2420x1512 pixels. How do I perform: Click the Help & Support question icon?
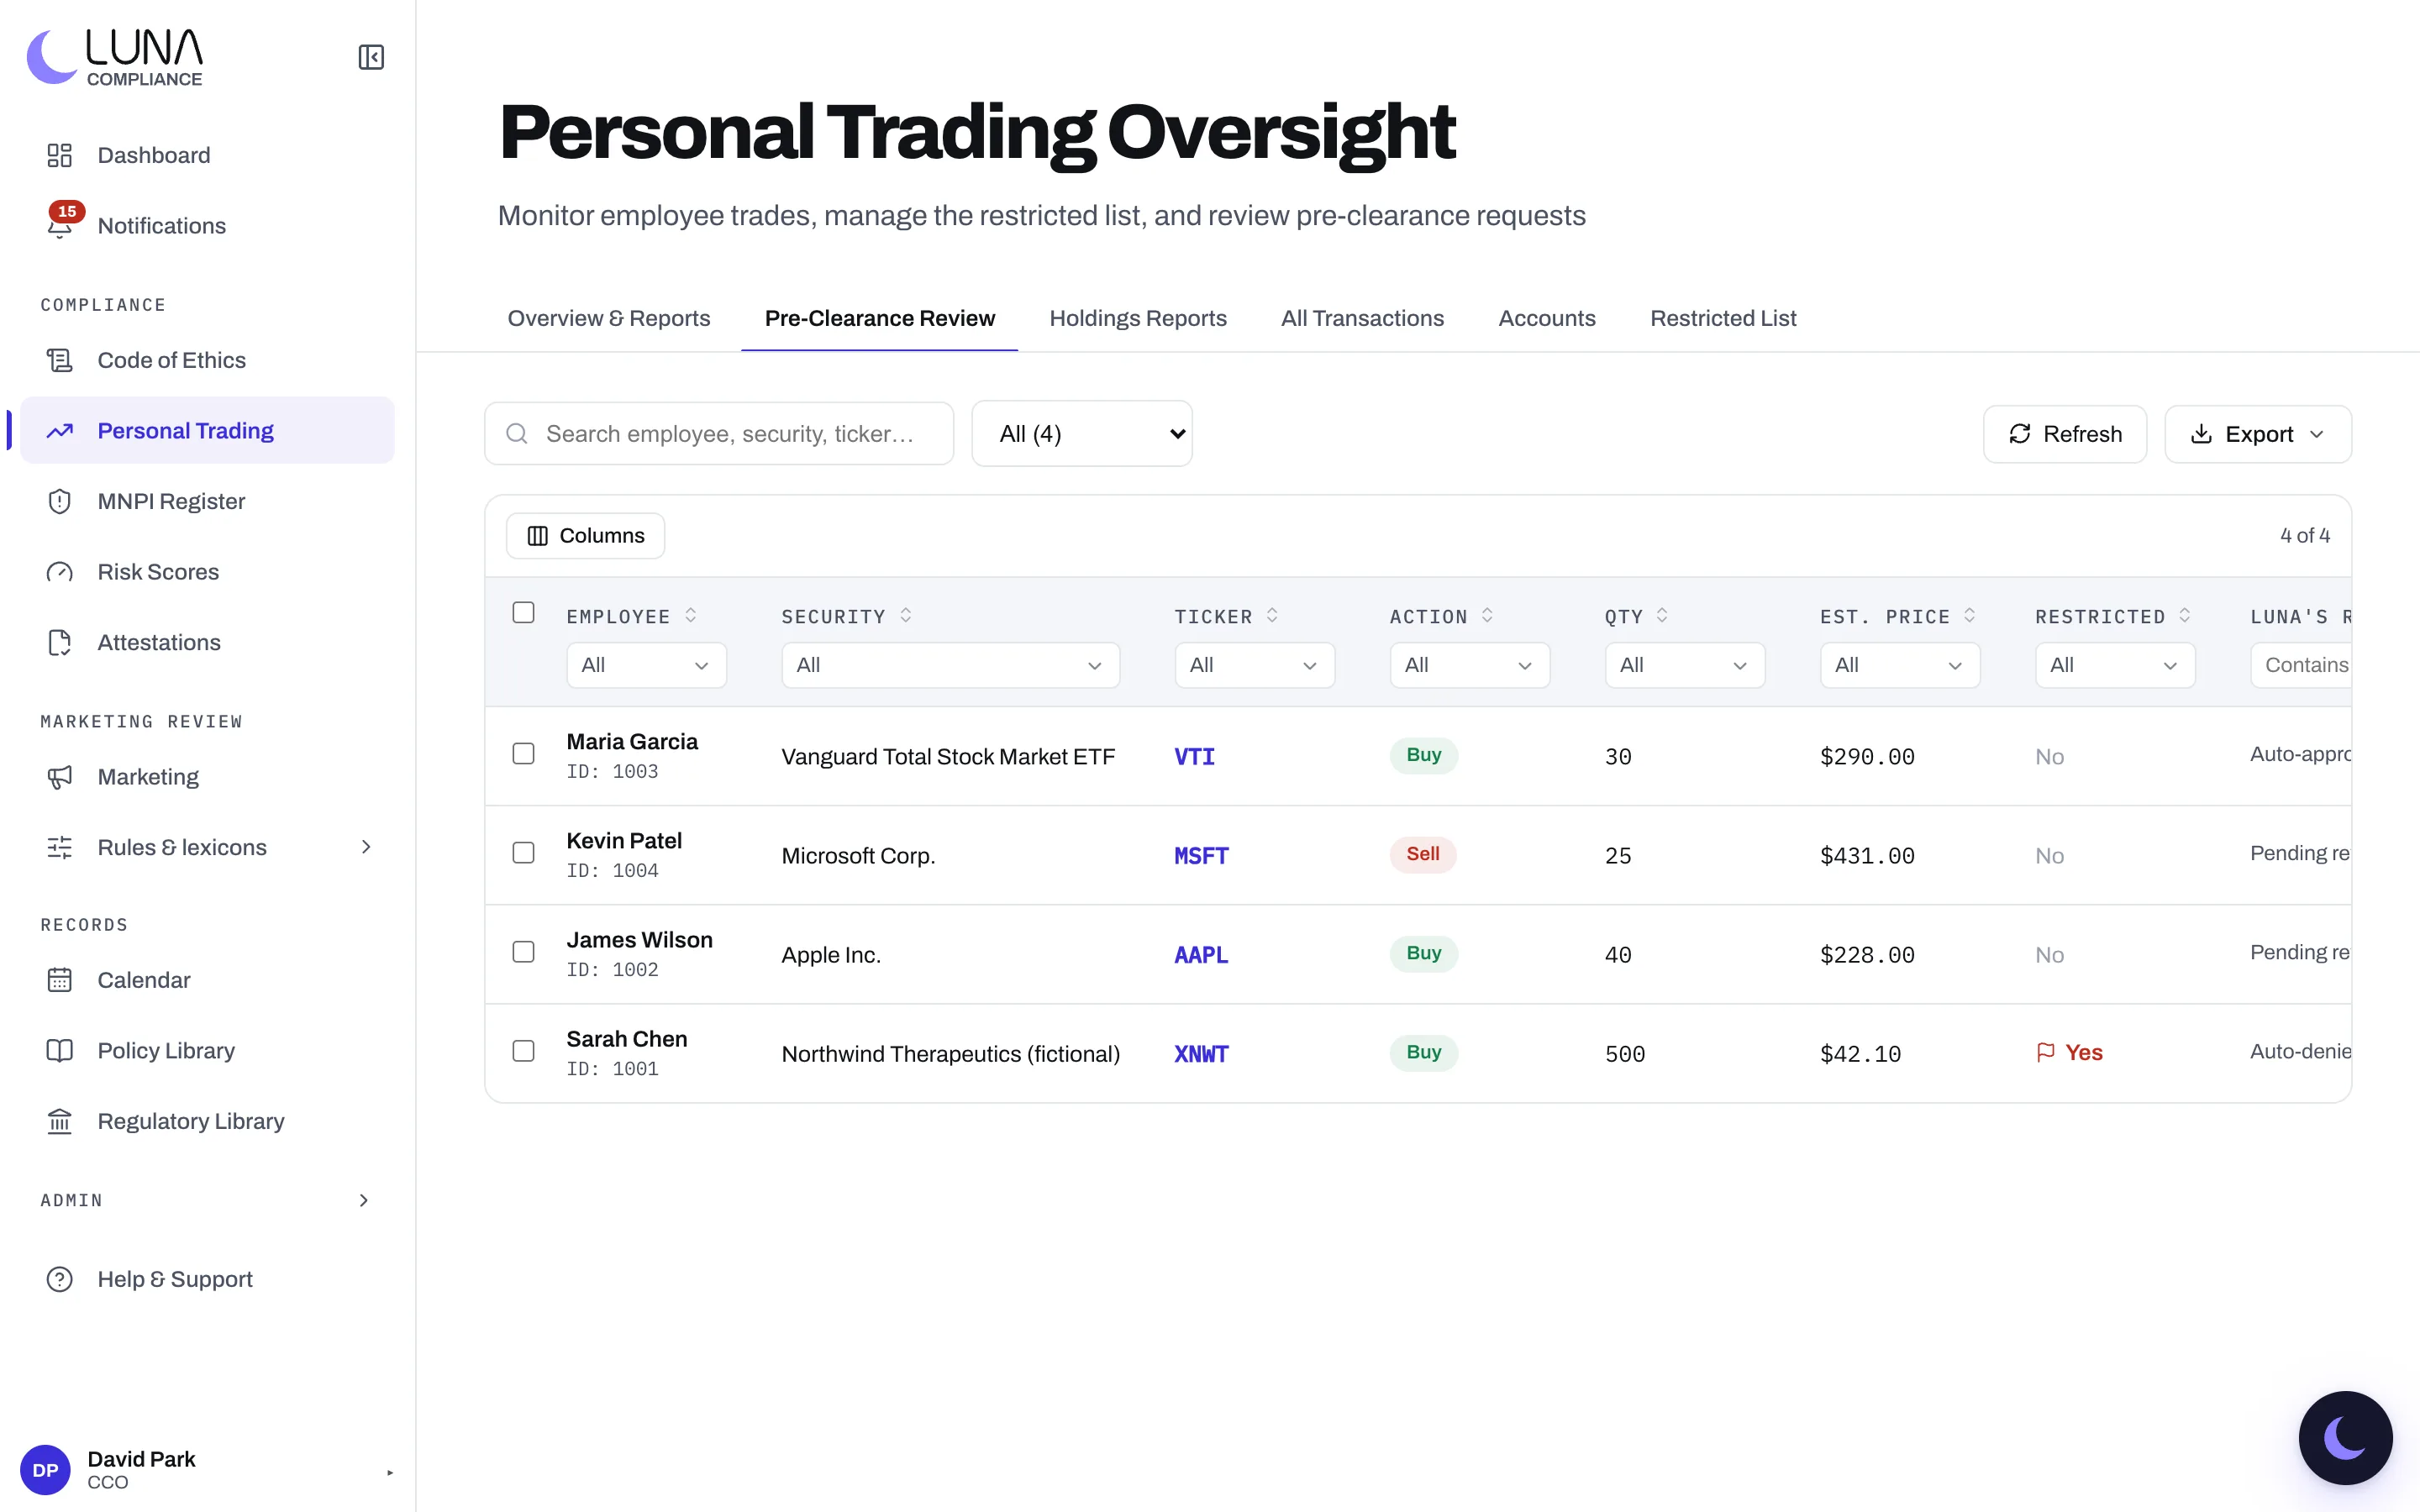(x=60, y=1279)
